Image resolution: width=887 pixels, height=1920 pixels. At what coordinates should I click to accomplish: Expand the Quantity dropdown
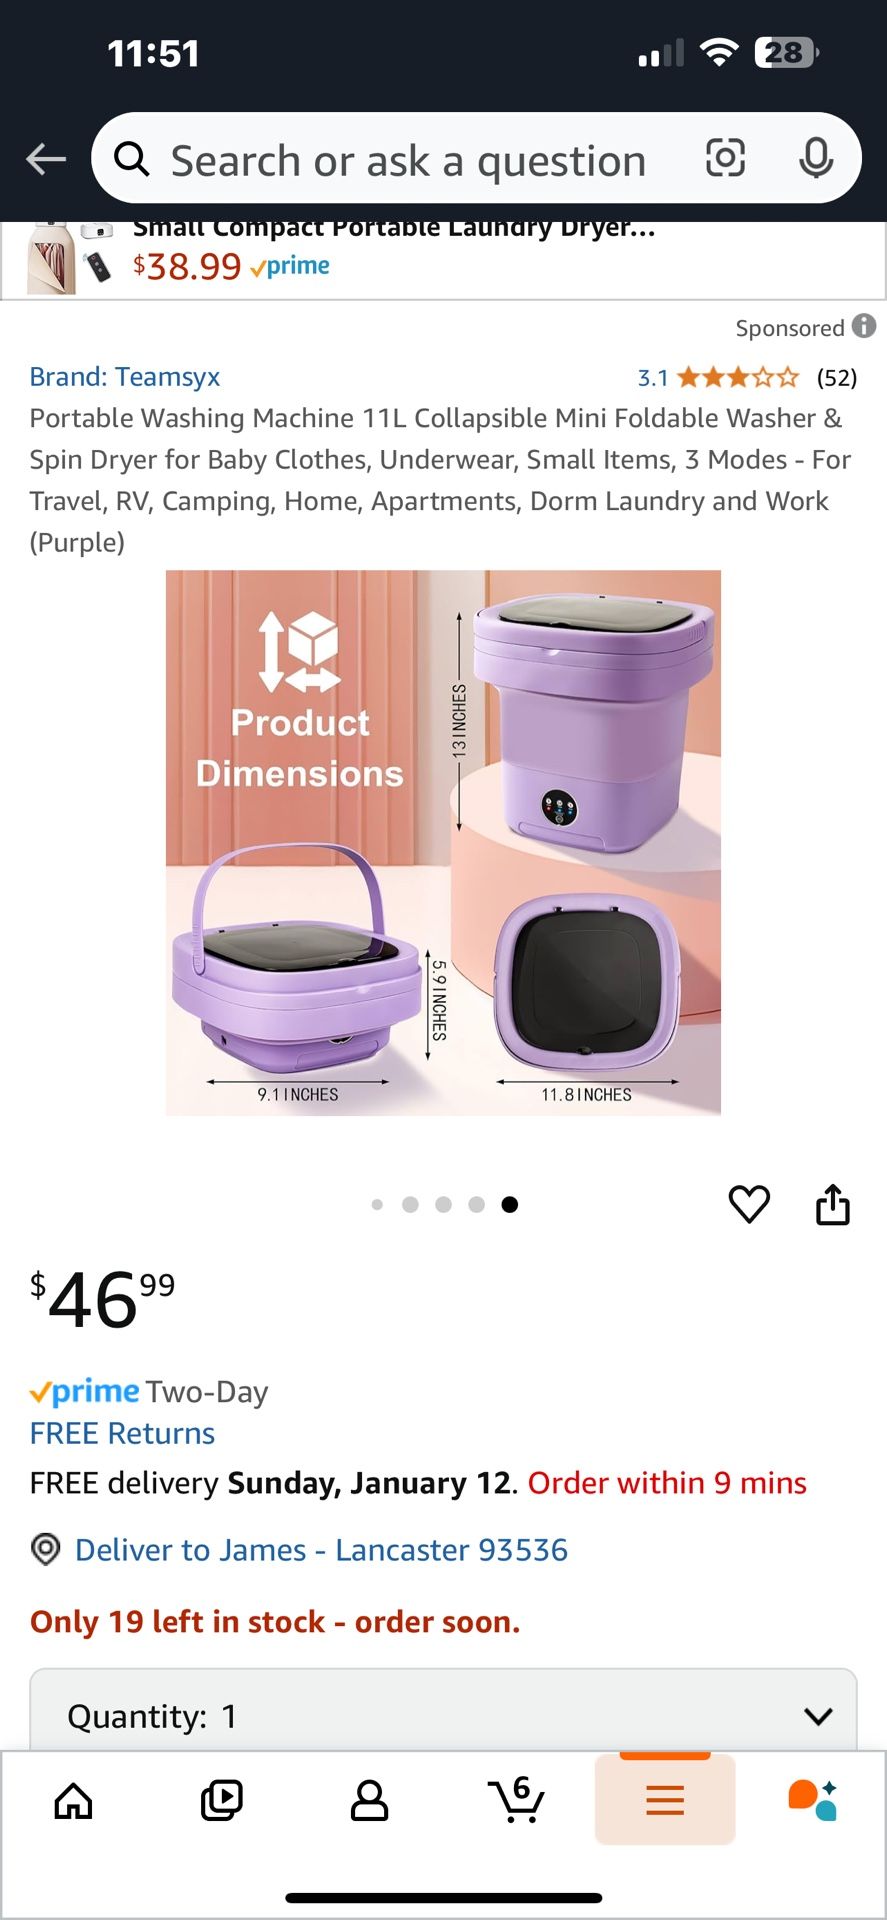coord(443,1716)
